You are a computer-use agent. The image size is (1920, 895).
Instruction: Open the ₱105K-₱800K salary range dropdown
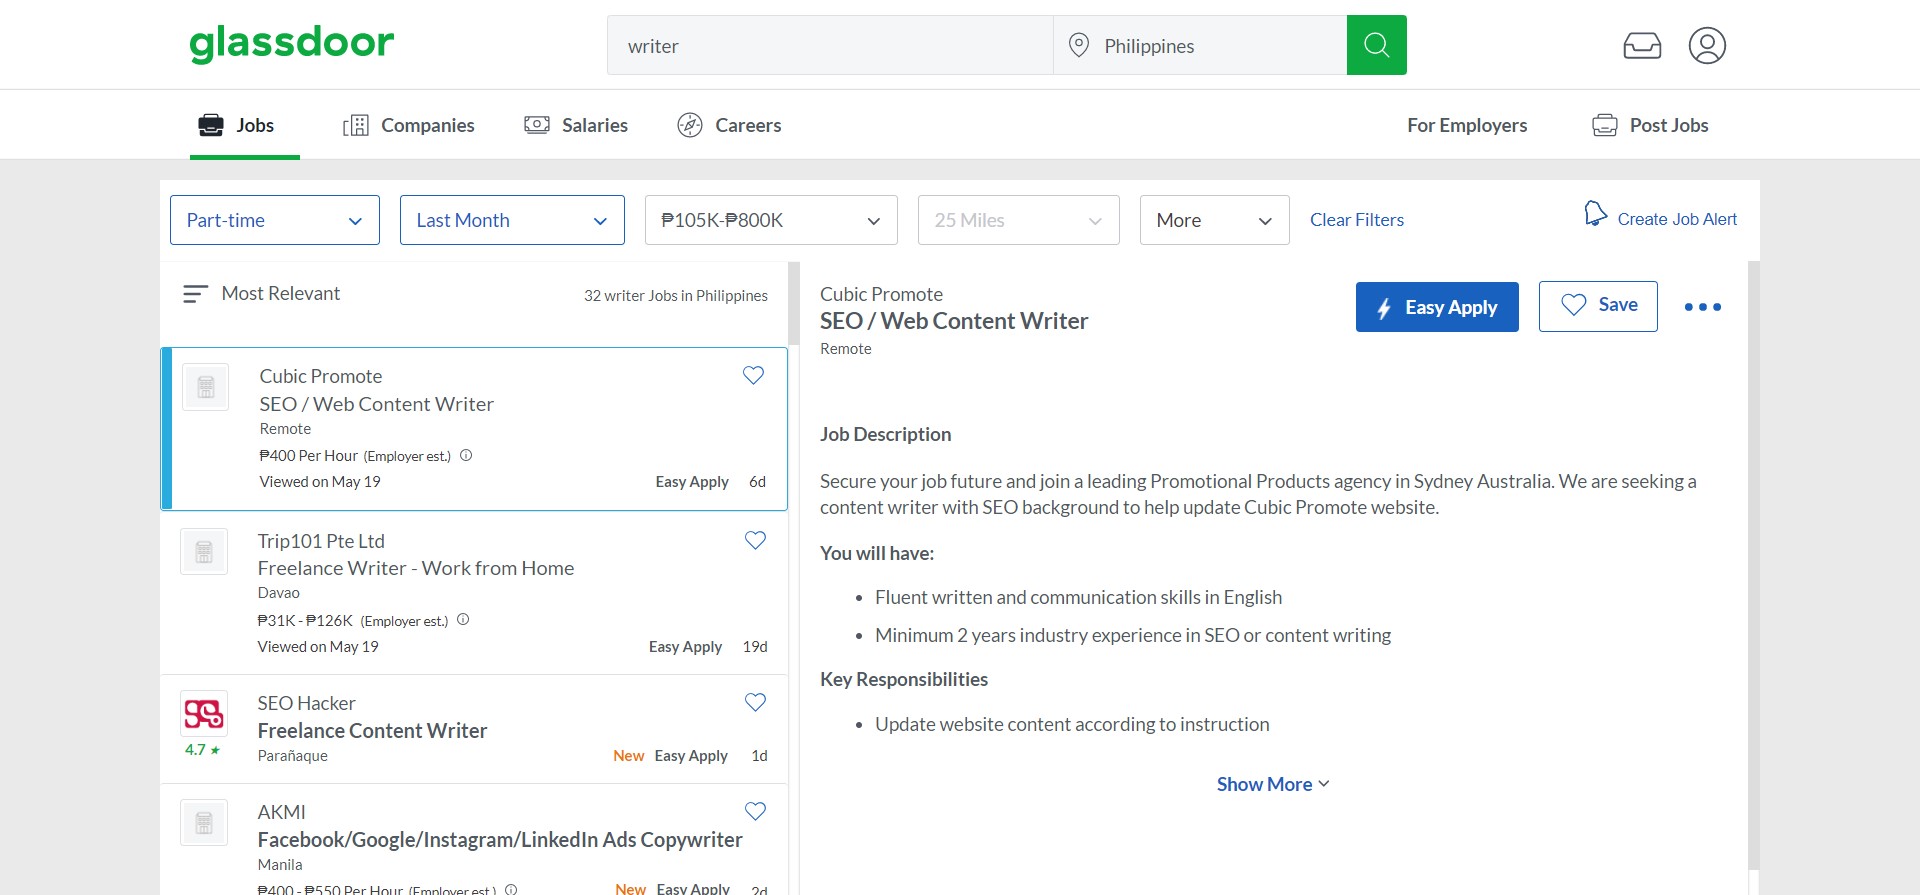[x=771, y=220]
